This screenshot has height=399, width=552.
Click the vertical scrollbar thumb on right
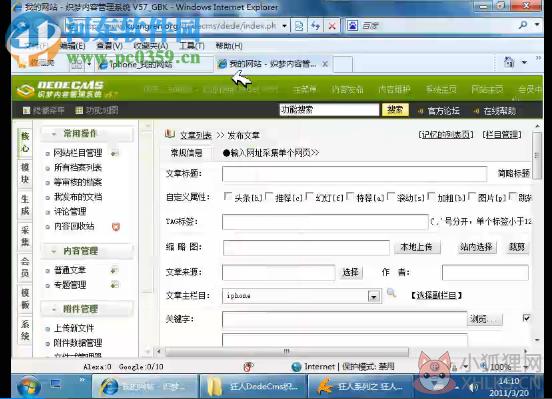point(537,155)
